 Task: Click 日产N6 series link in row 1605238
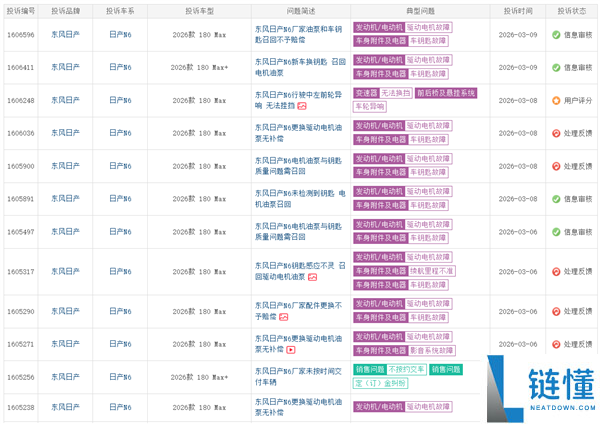click(x=120, y=407)
